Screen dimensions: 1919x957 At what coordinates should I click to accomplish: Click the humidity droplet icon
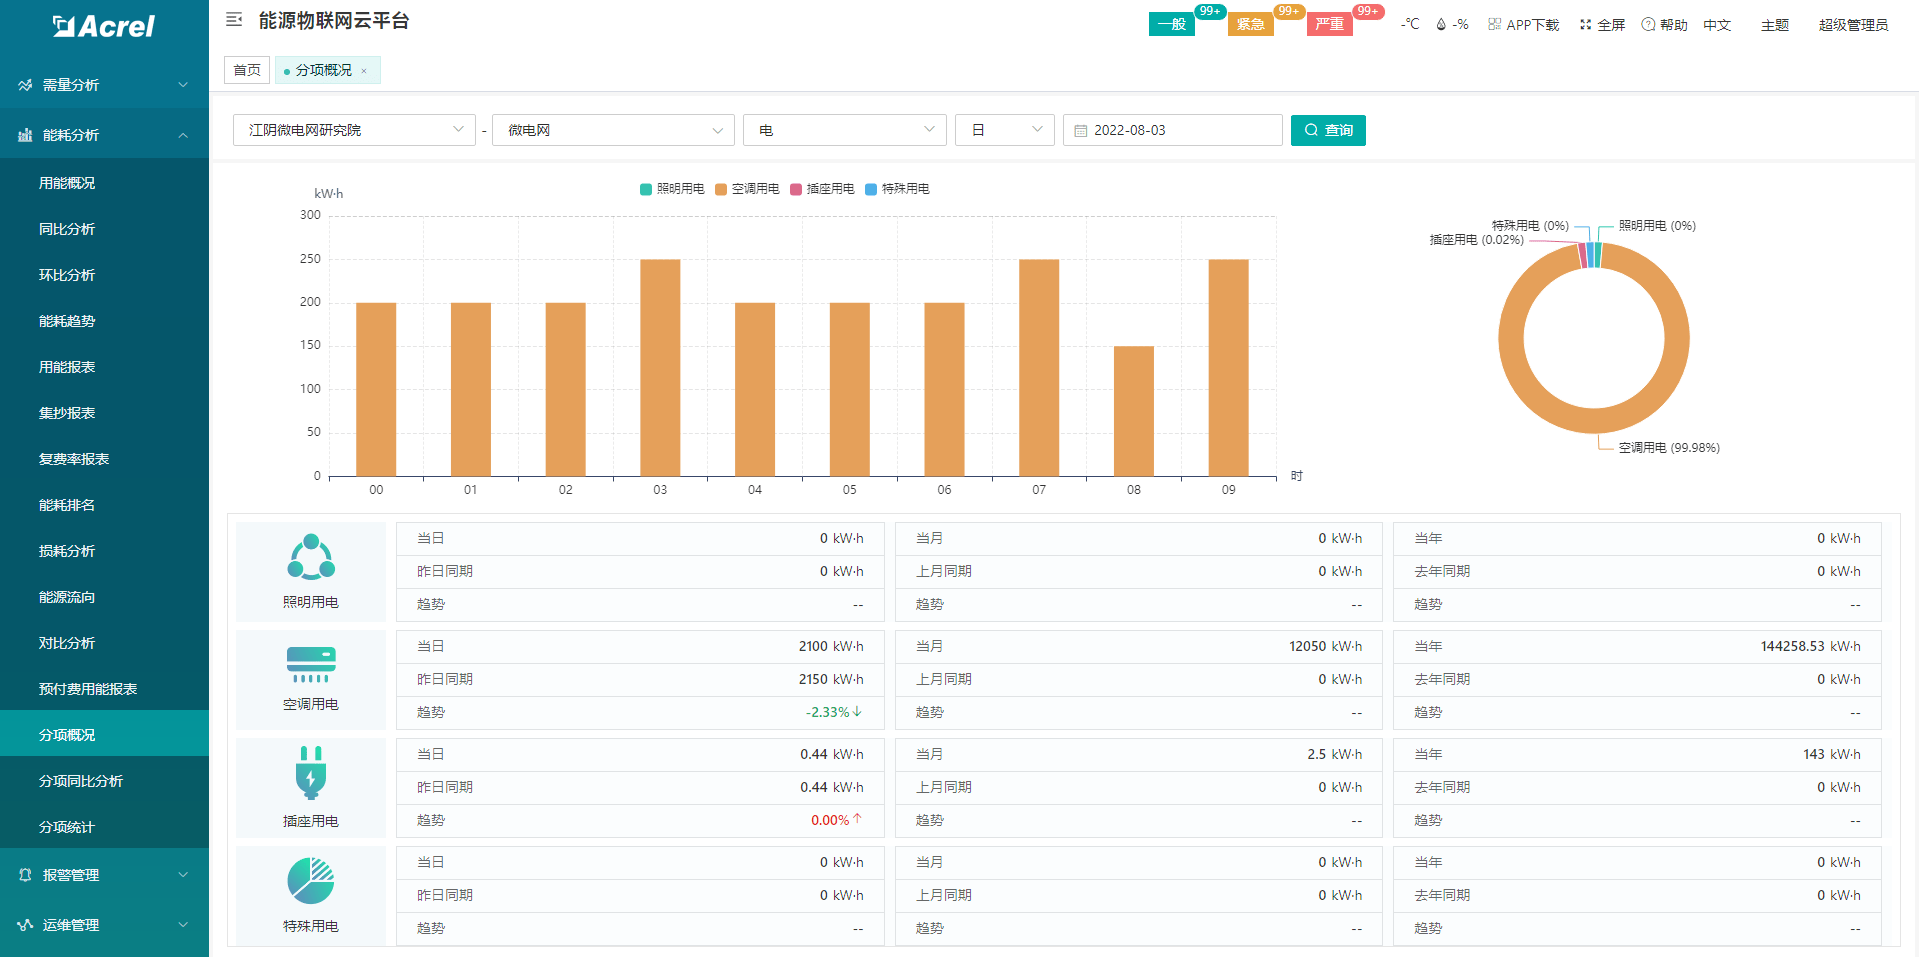click(1441, 24)
